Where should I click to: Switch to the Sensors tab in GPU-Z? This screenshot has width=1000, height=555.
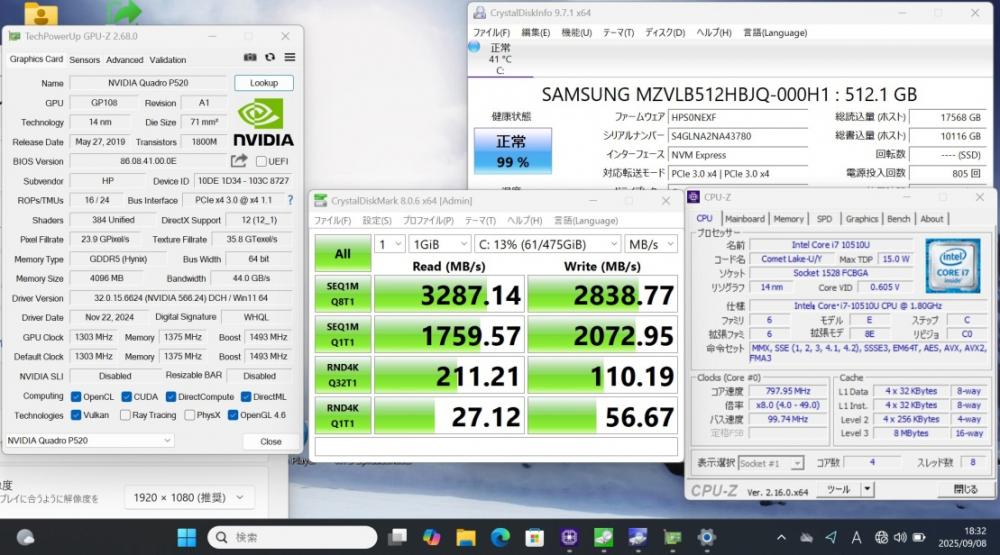tap(85, 59)
